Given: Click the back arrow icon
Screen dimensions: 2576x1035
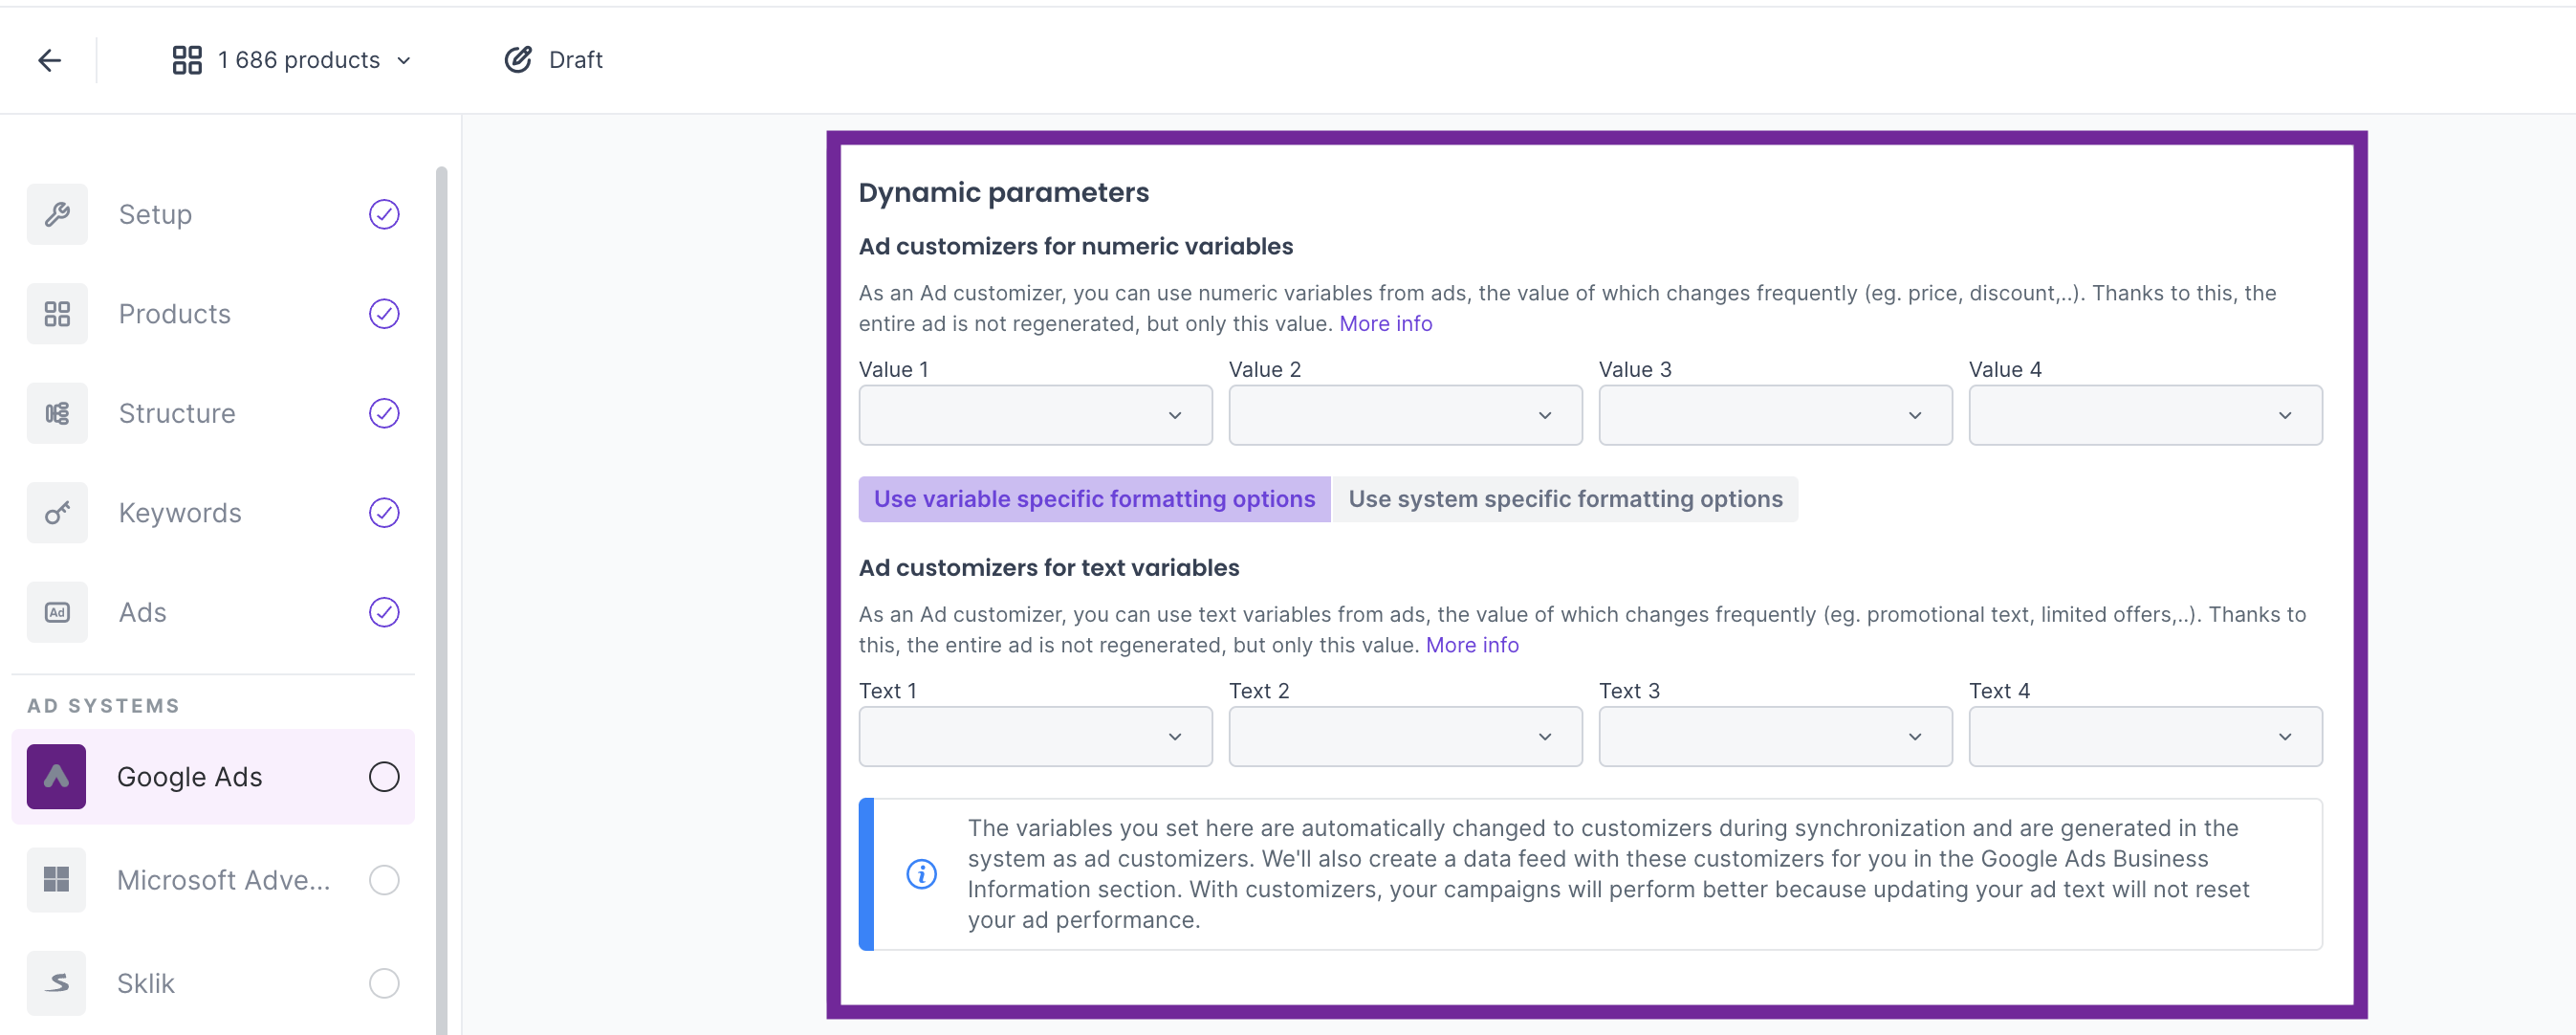Looking at the screenshot, I should click(50, 61).
